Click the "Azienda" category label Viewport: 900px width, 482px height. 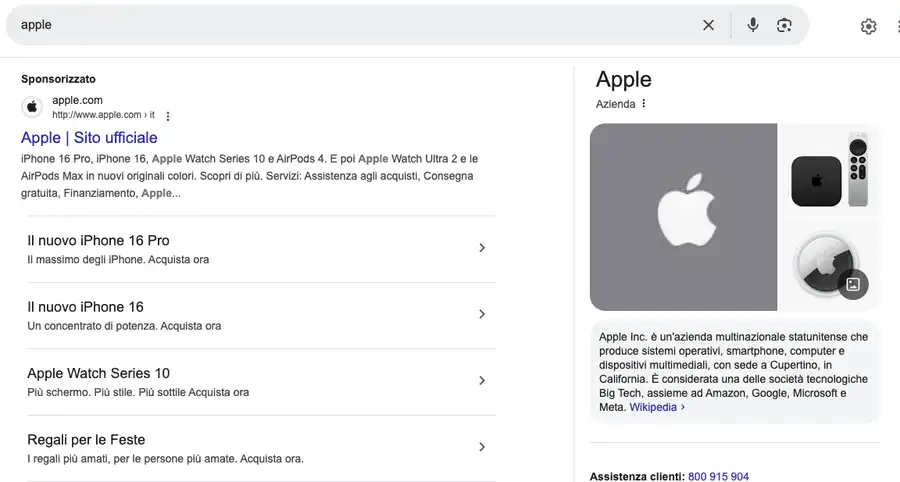(615, 104)
